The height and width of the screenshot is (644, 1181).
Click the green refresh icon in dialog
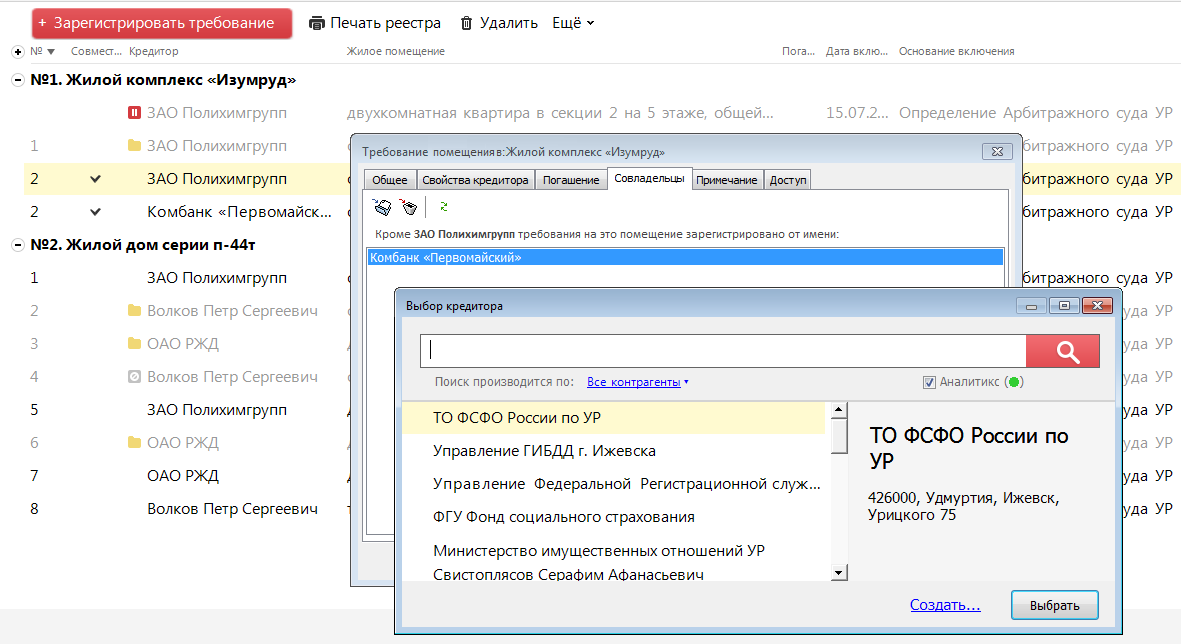[x=443, y=208]
